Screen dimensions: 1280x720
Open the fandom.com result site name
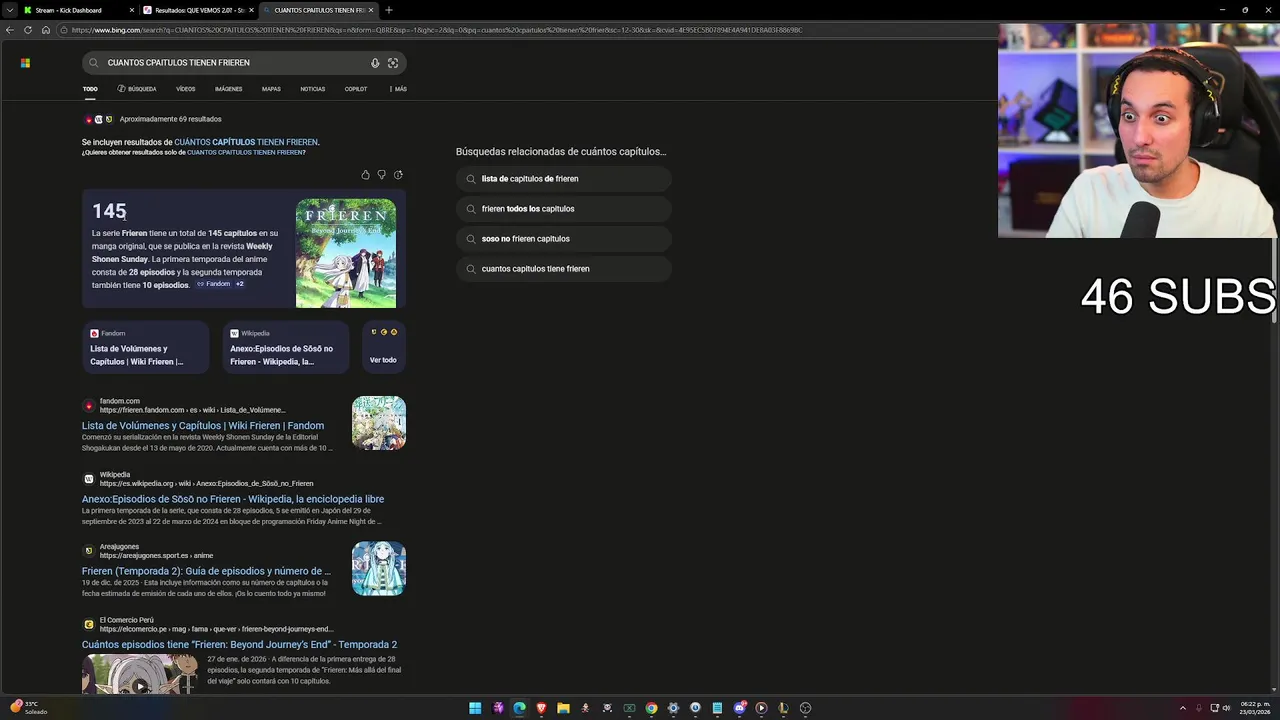click(120, 401)
